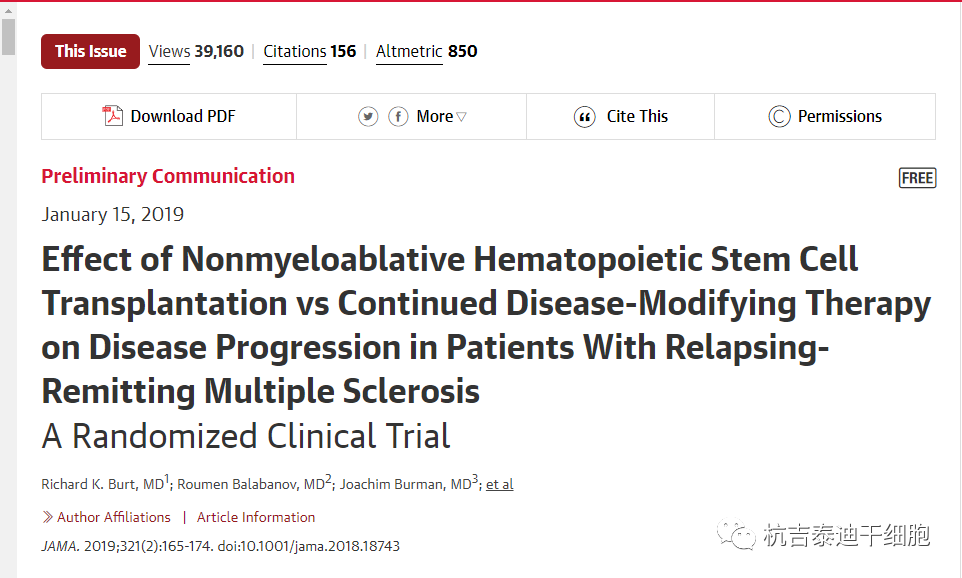
Task: Select the Preliminary Communication category label
Action: coord(168,176)
